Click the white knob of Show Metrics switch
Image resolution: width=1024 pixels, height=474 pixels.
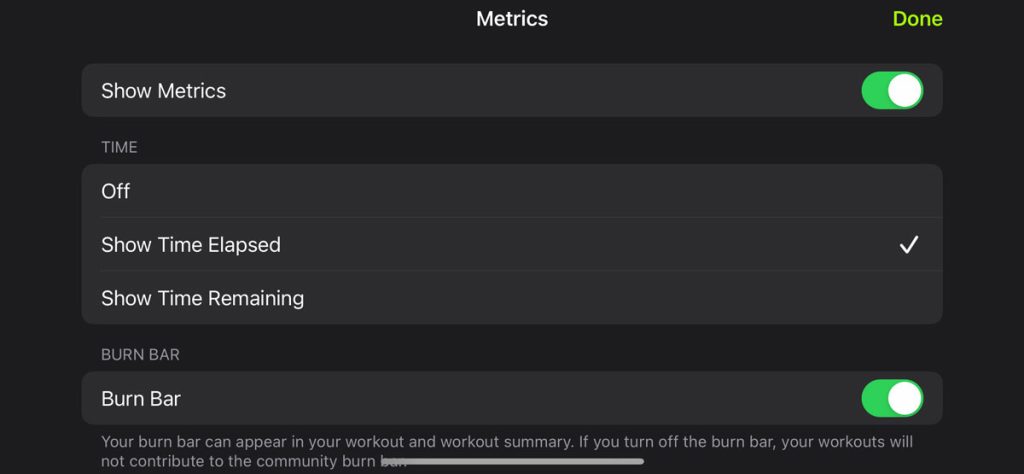[x=905, y=91]
